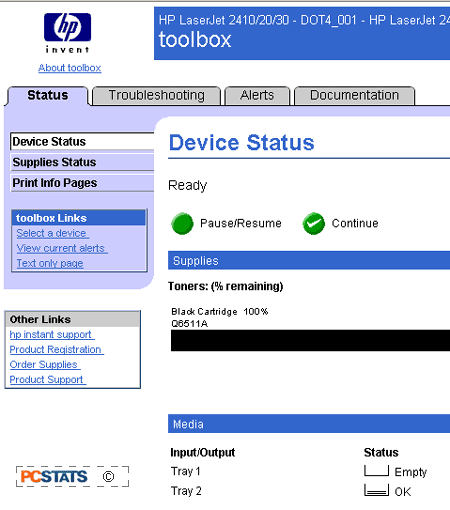Follow the Select a device link

point(53,233)
